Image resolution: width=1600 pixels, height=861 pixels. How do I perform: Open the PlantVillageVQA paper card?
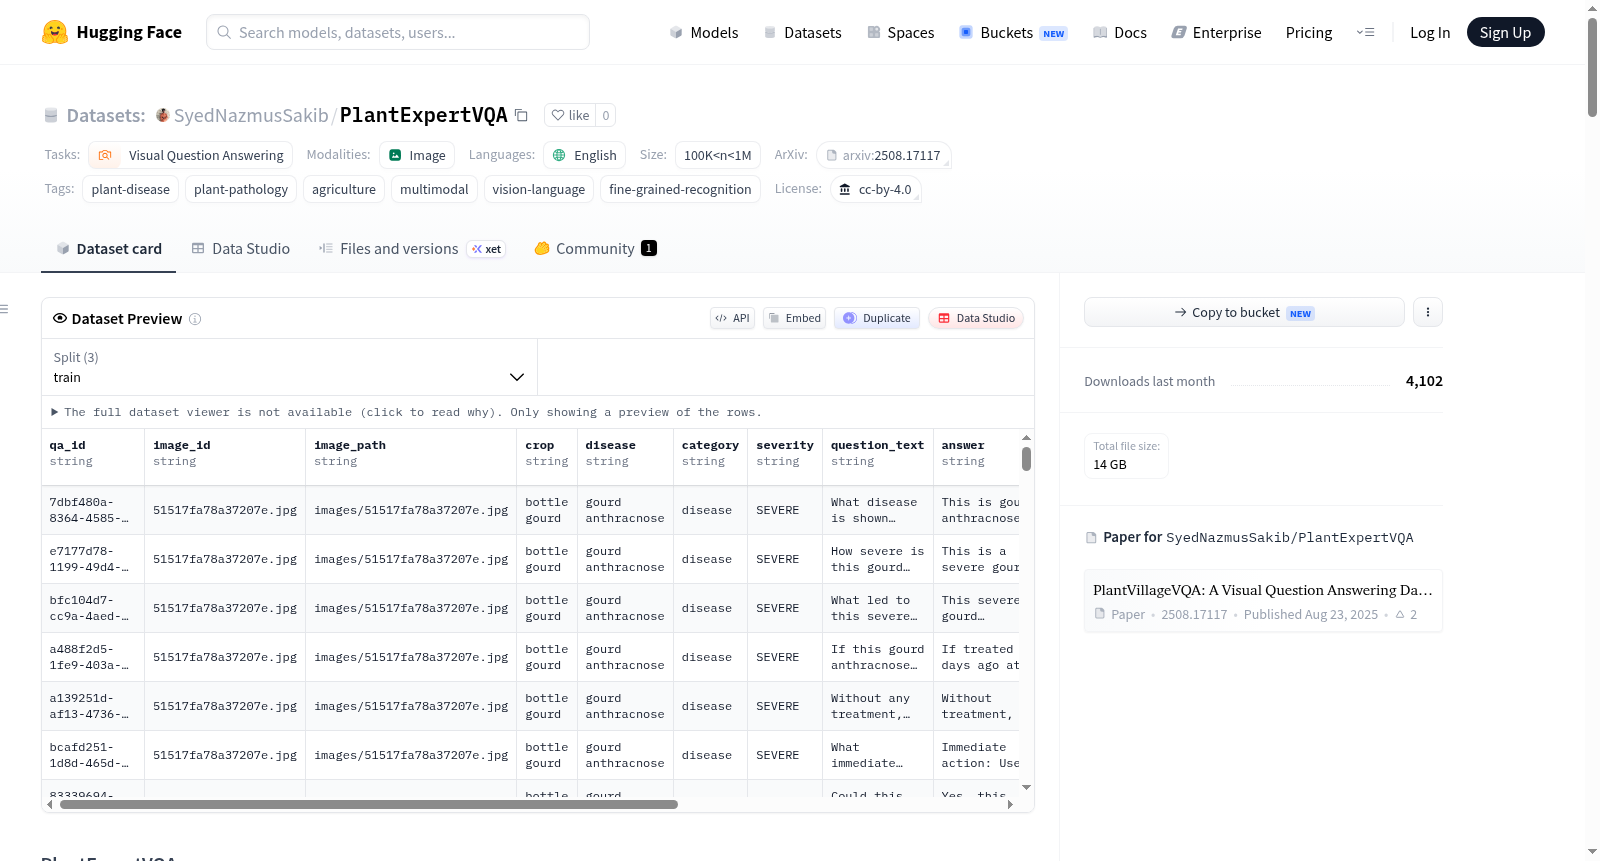pyautogui.click(x=1263, y=601)
